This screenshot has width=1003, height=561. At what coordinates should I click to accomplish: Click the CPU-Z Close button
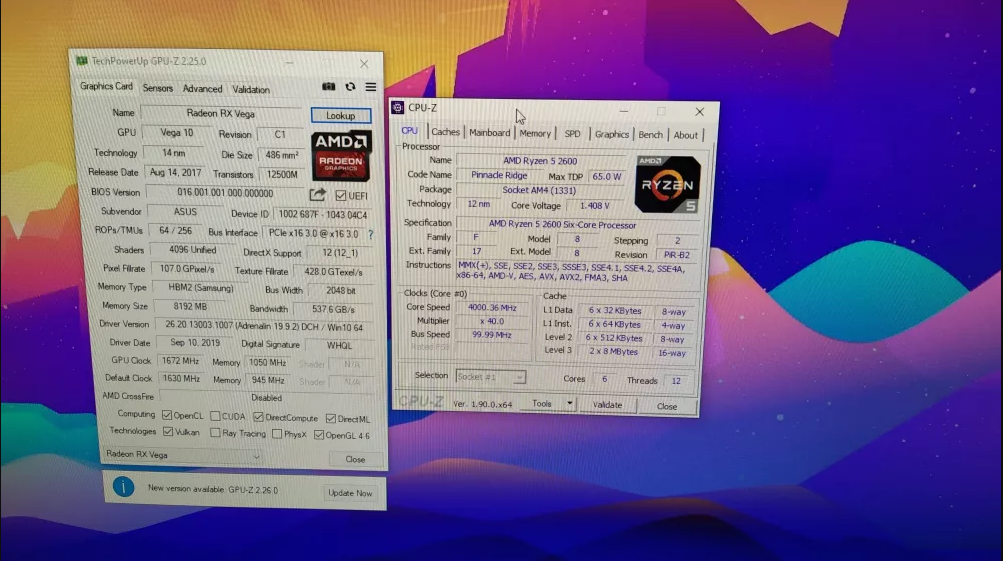coord(667,406)
